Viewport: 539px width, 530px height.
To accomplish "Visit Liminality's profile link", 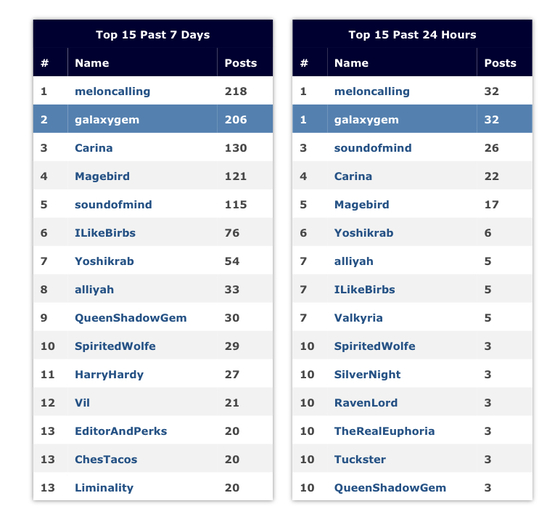I will (x=104, y=488).
